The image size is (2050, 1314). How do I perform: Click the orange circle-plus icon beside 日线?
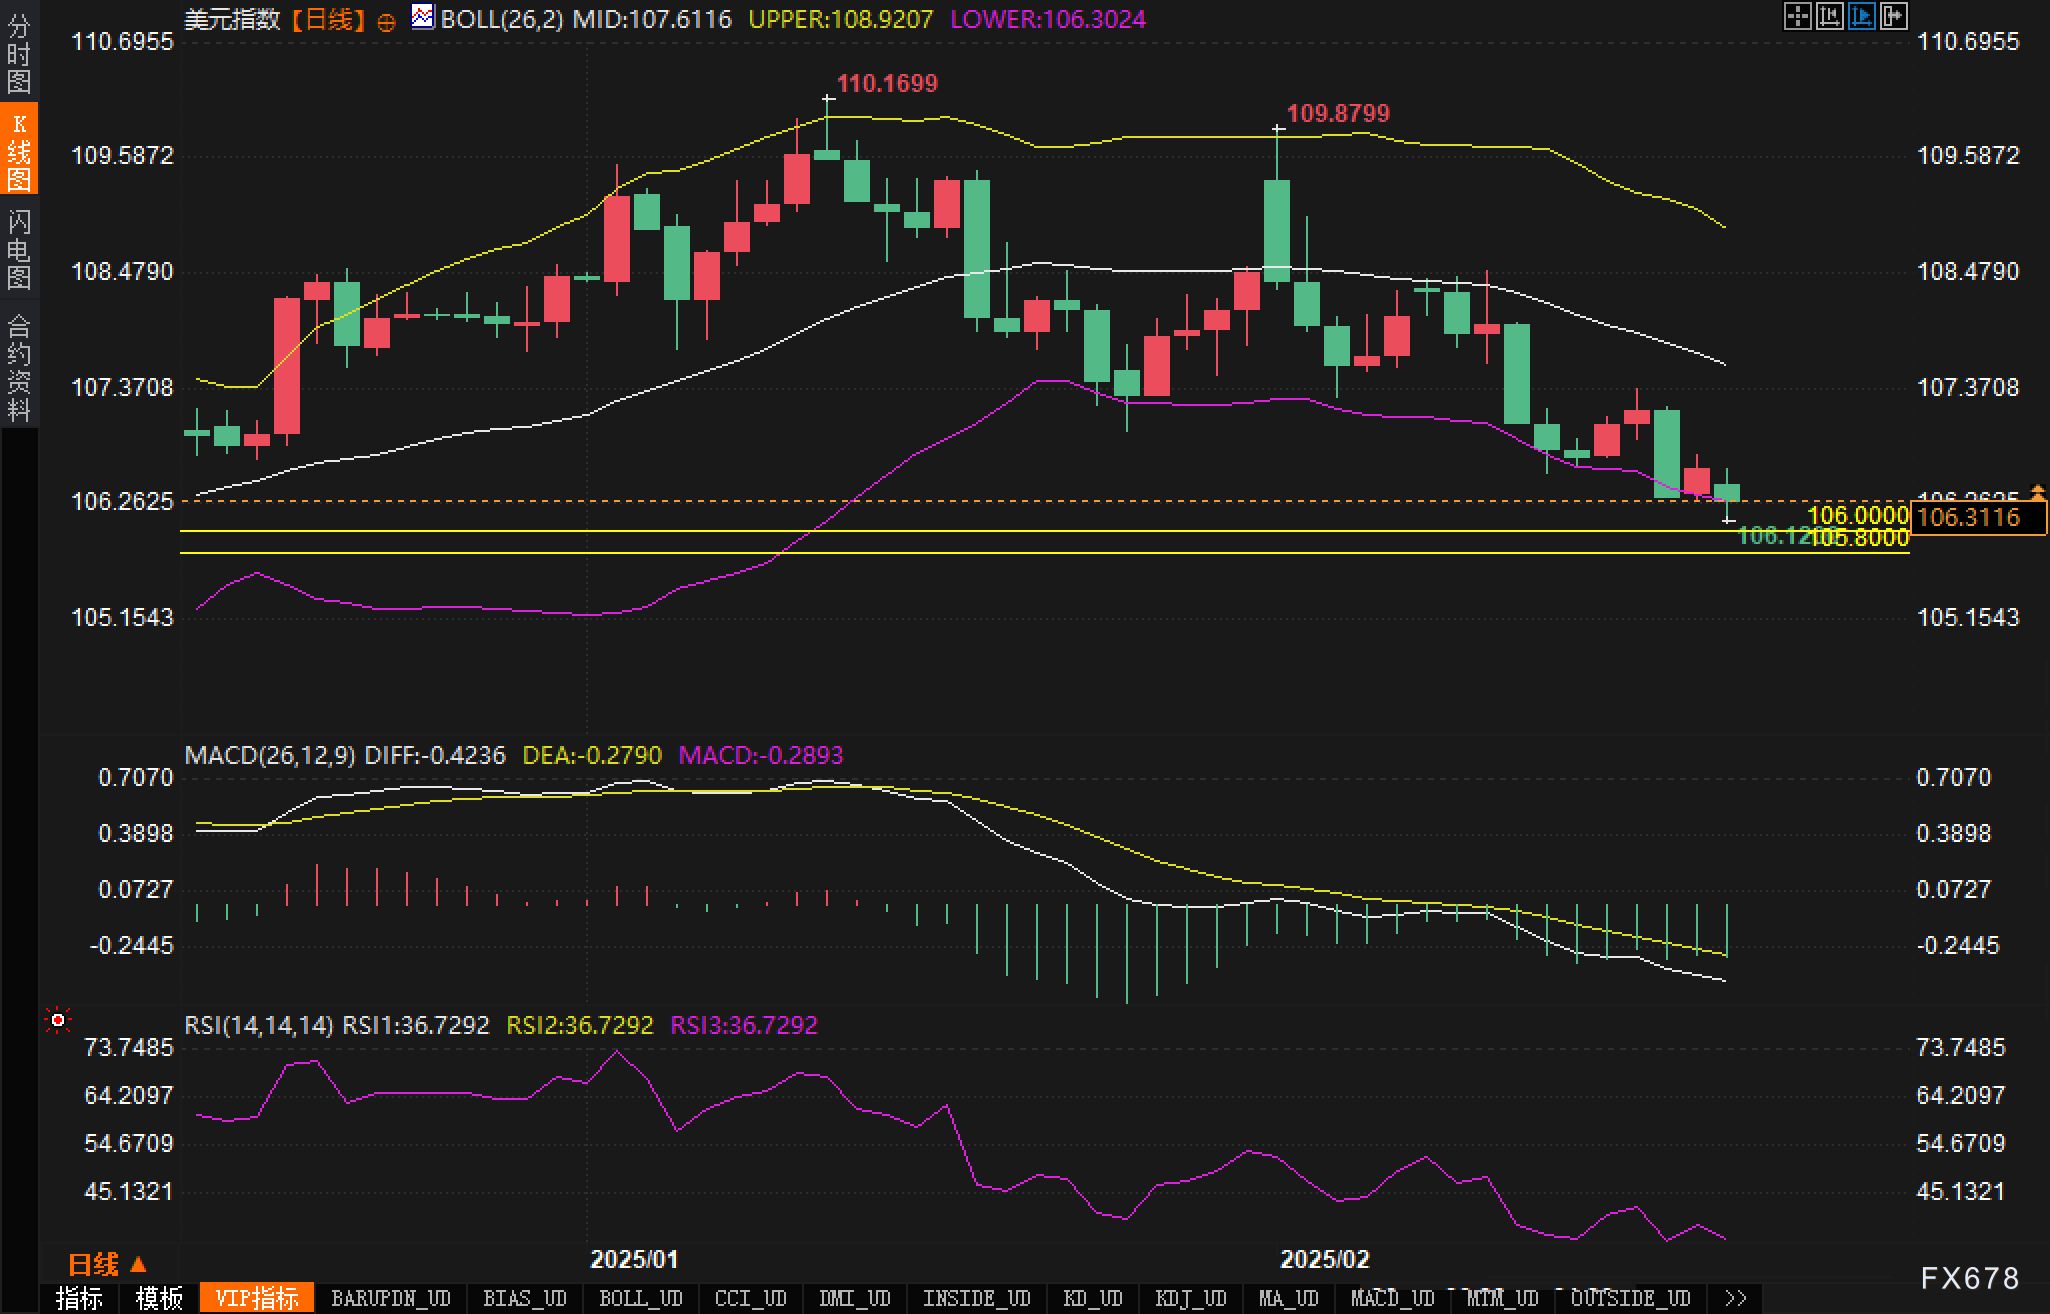tap(386, 22)
